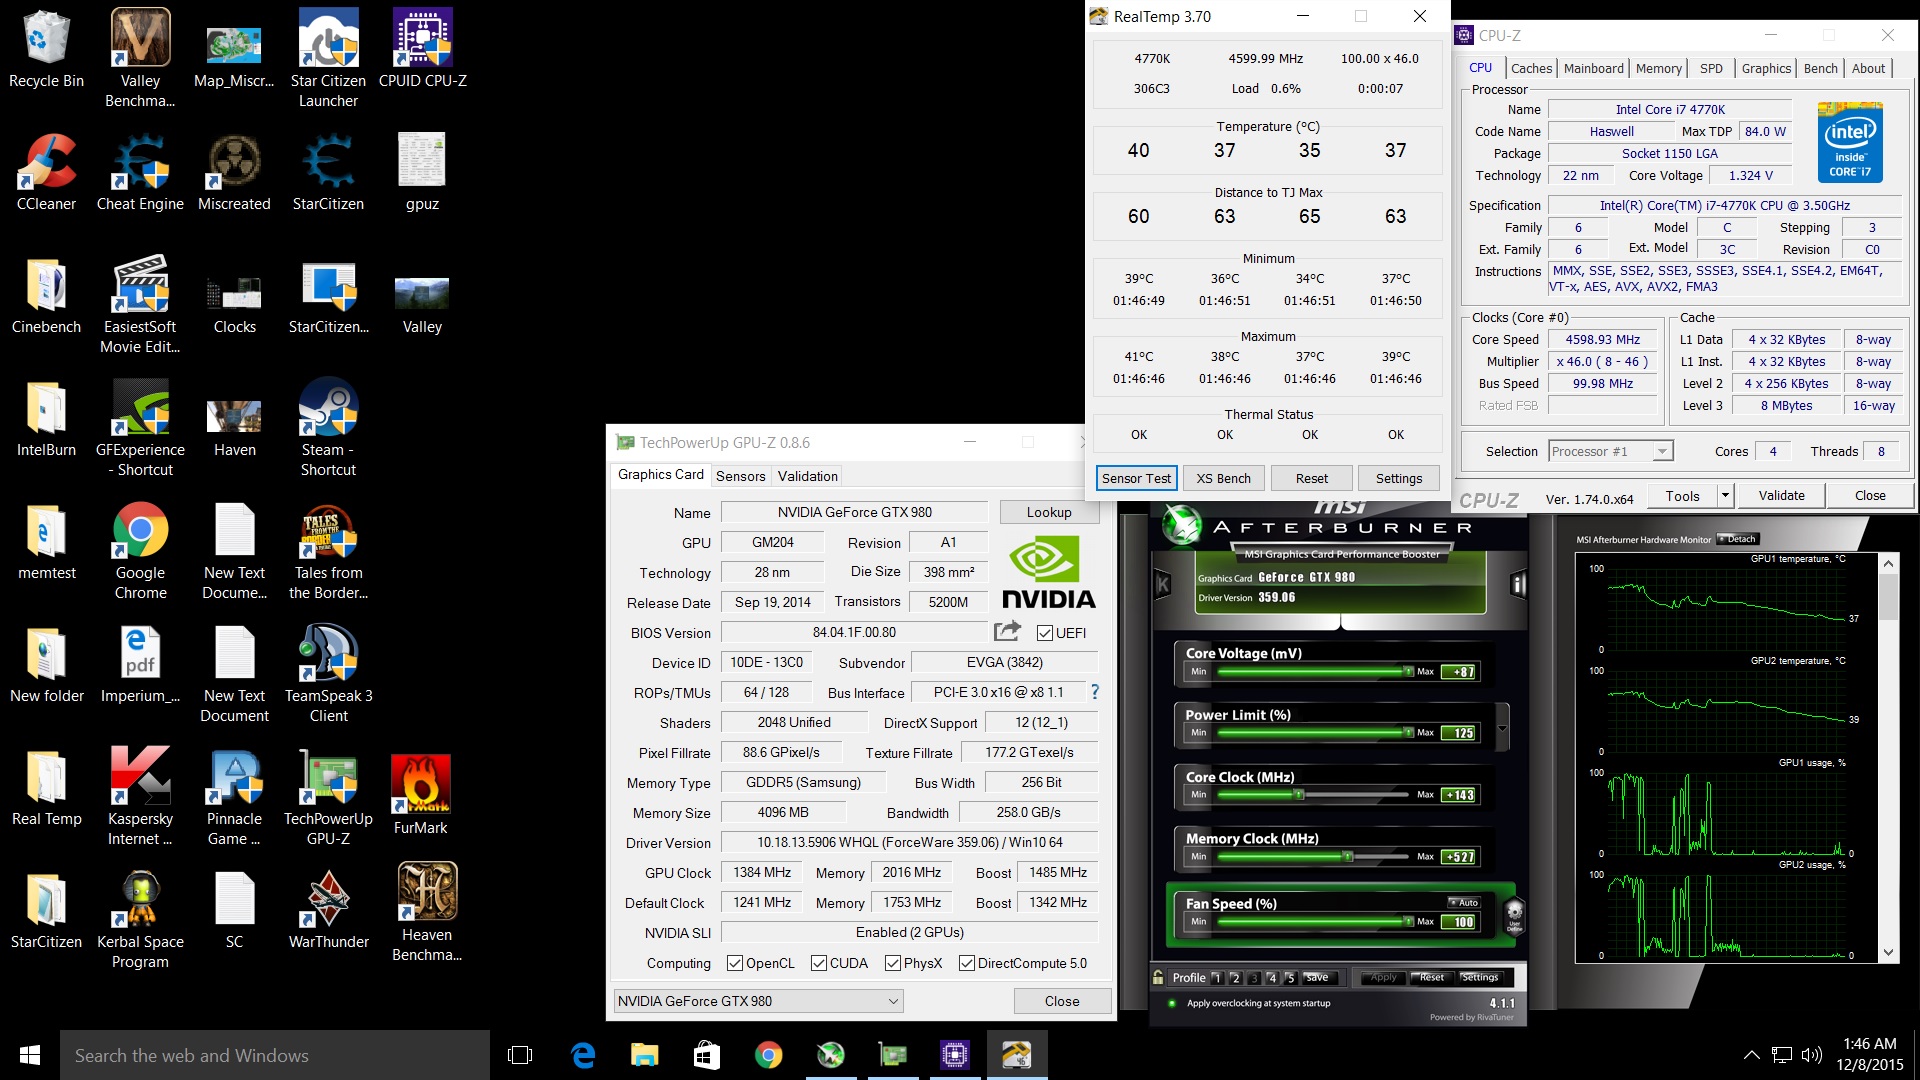Click the Validate button in CPU-Z
Image resolution: width=1920 pixels, height=1080 pixels.
pos(1781,495)
